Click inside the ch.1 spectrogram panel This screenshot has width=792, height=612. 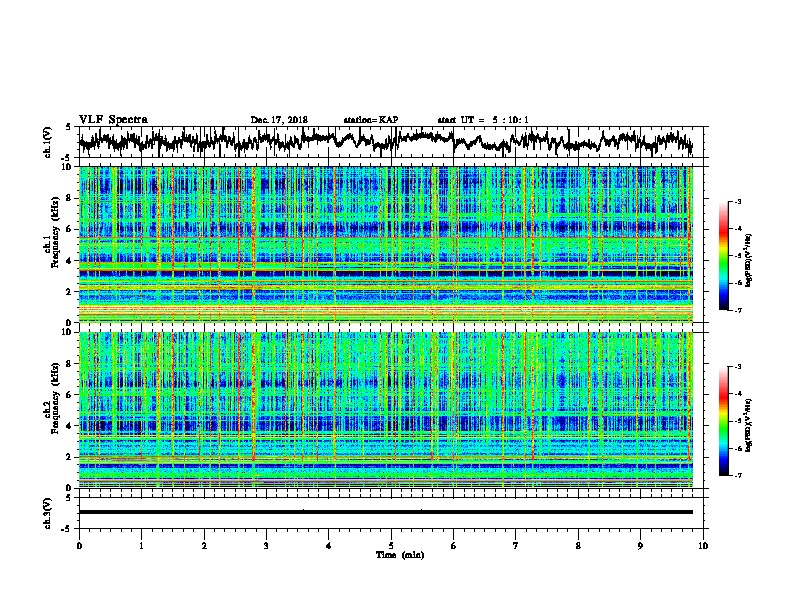(x=386, y=244)
